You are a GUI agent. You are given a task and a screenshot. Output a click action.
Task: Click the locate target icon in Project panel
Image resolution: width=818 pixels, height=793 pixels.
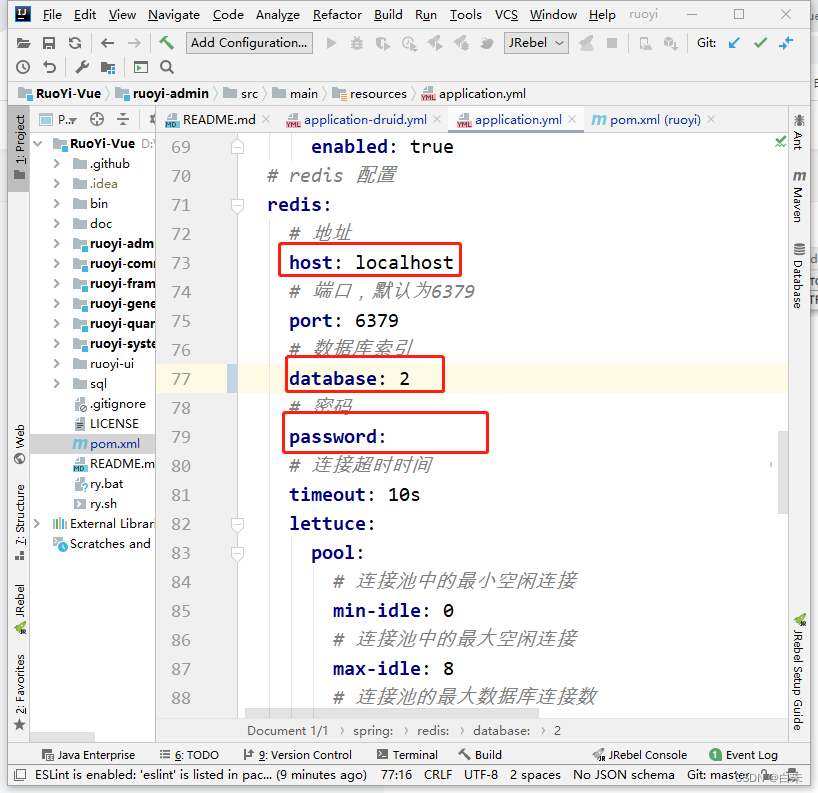click(x=97, y=119)
